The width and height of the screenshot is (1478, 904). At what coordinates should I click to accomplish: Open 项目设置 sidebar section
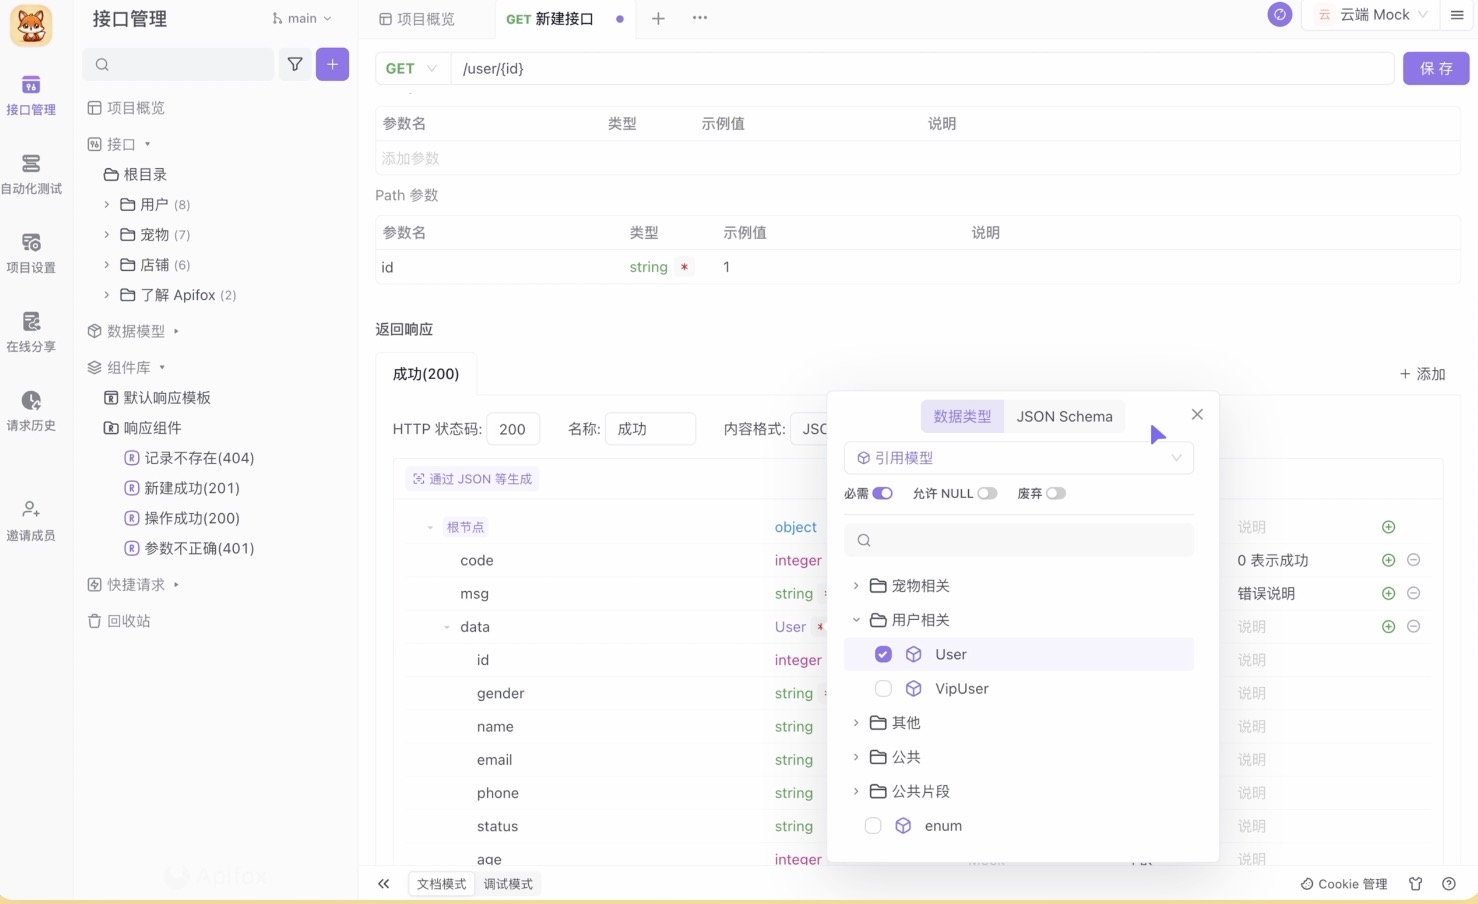[x=31, y=254]
